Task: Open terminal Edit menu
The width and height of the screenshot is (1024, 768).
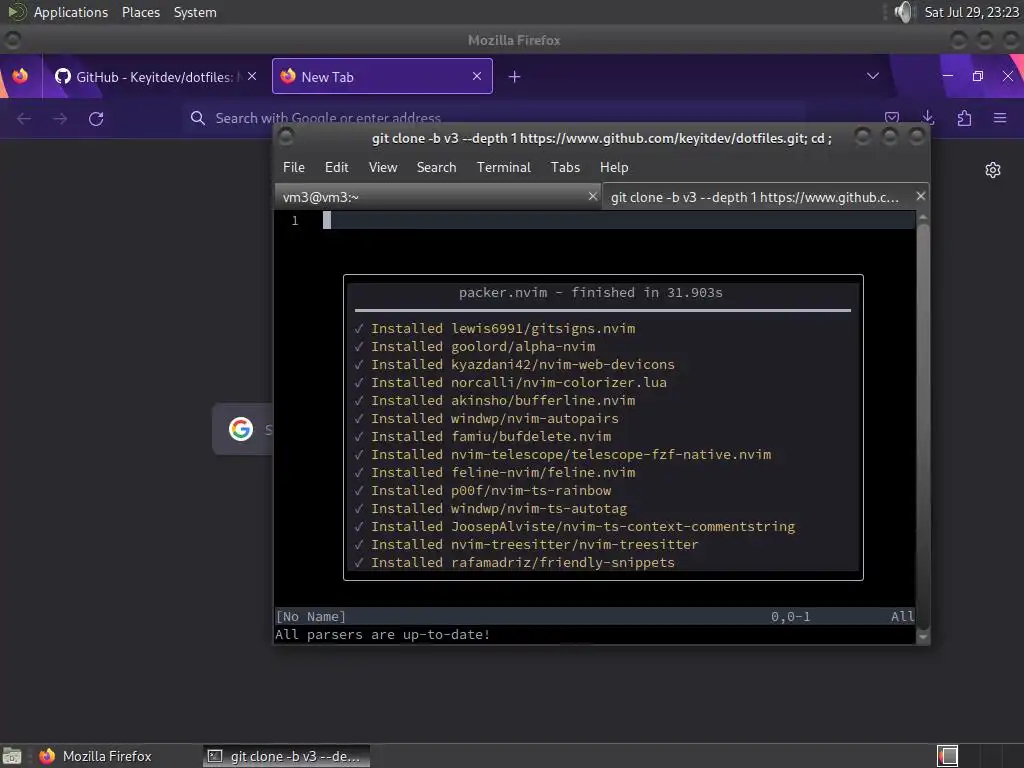Action: [x=336, y=167]
